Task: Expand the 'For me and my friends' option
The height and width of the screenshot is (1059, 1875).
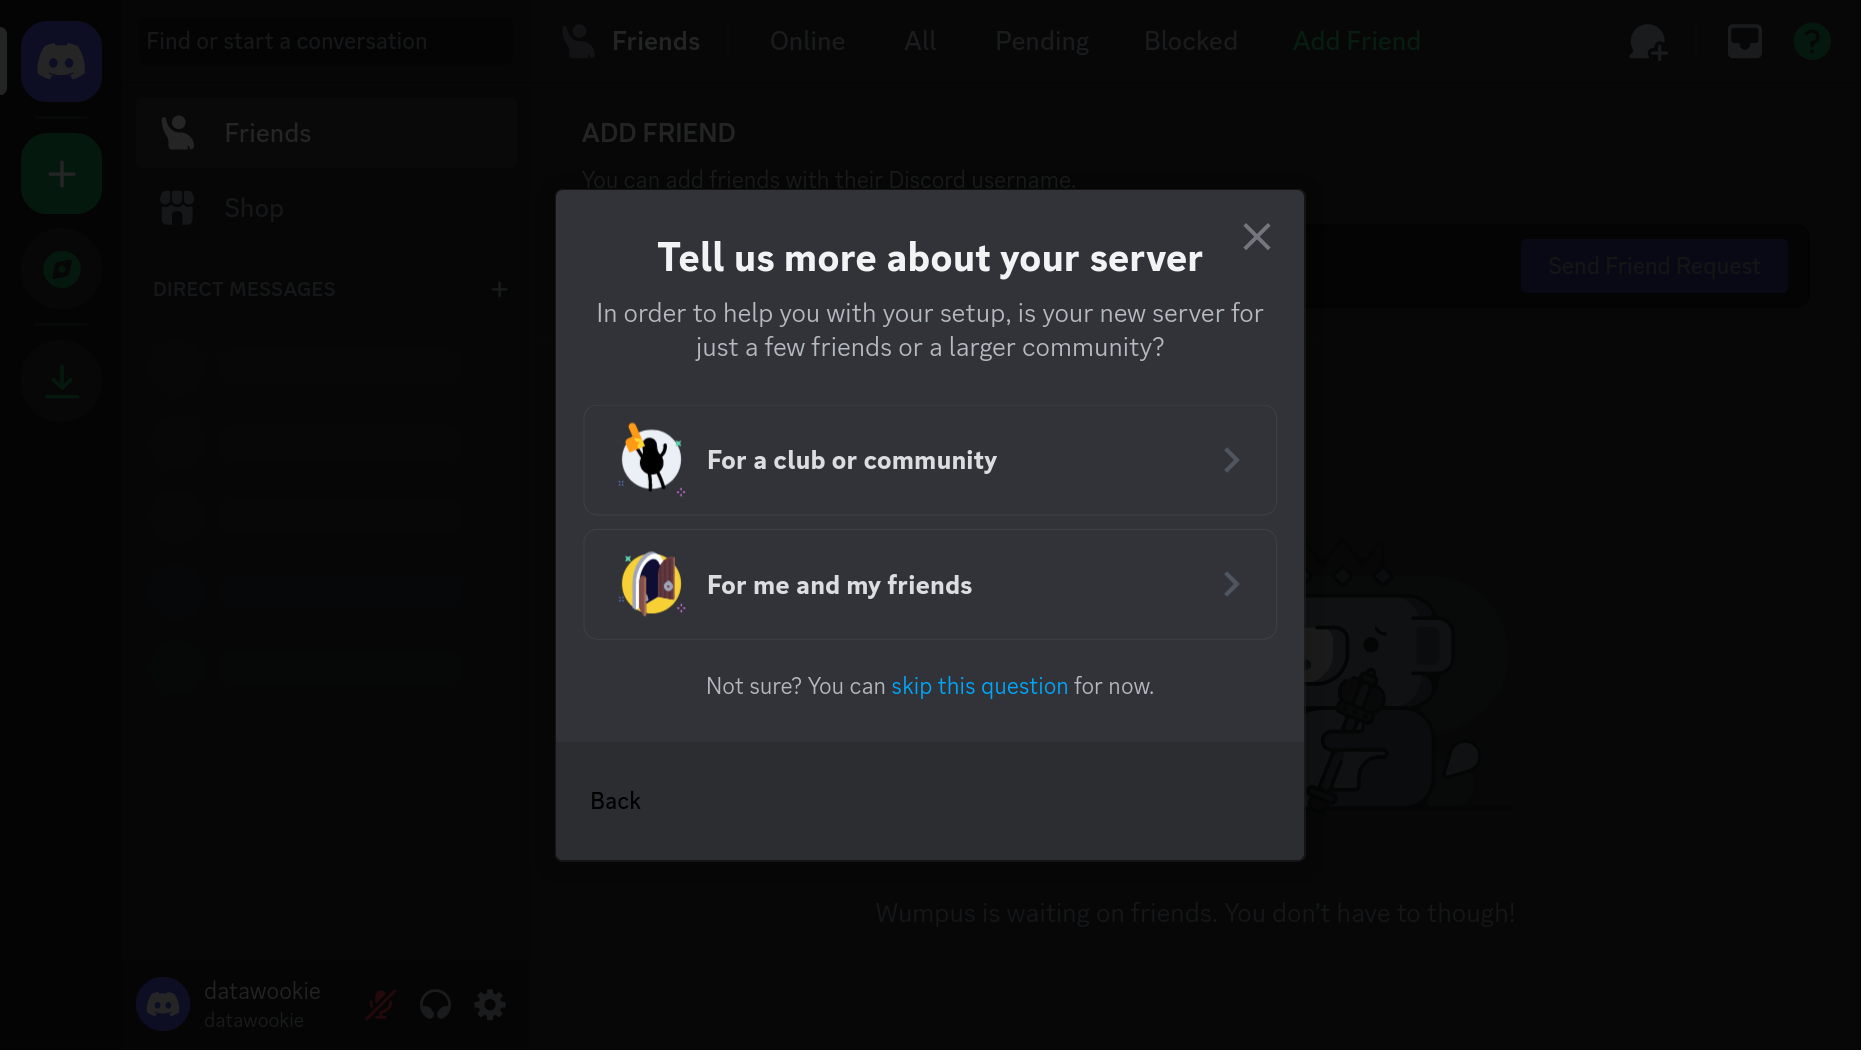Action: 929,584
